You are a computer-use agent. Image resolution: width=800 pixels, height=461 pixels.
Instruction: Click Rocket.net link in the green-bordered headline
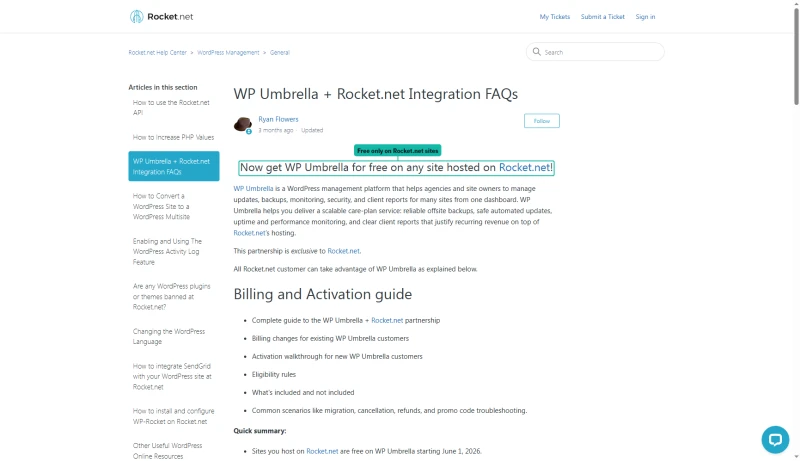[524, 167]
